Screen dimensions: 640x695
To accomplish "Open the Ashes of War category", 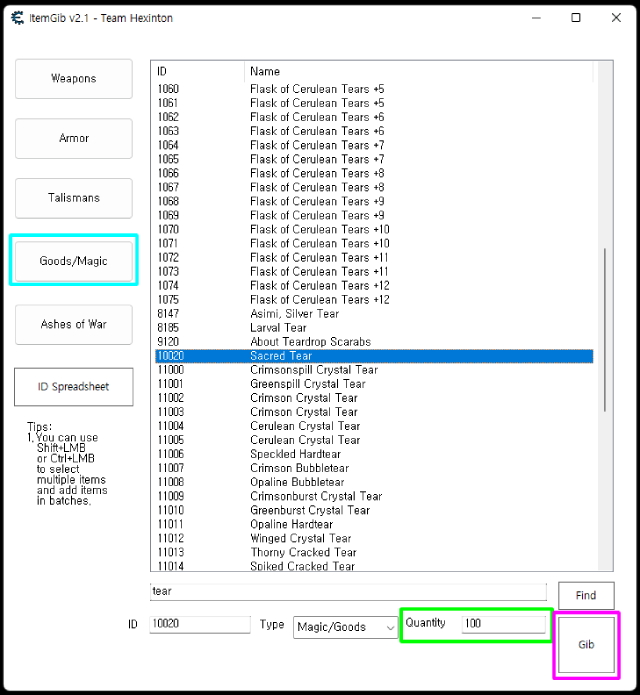I will [74, 324].
